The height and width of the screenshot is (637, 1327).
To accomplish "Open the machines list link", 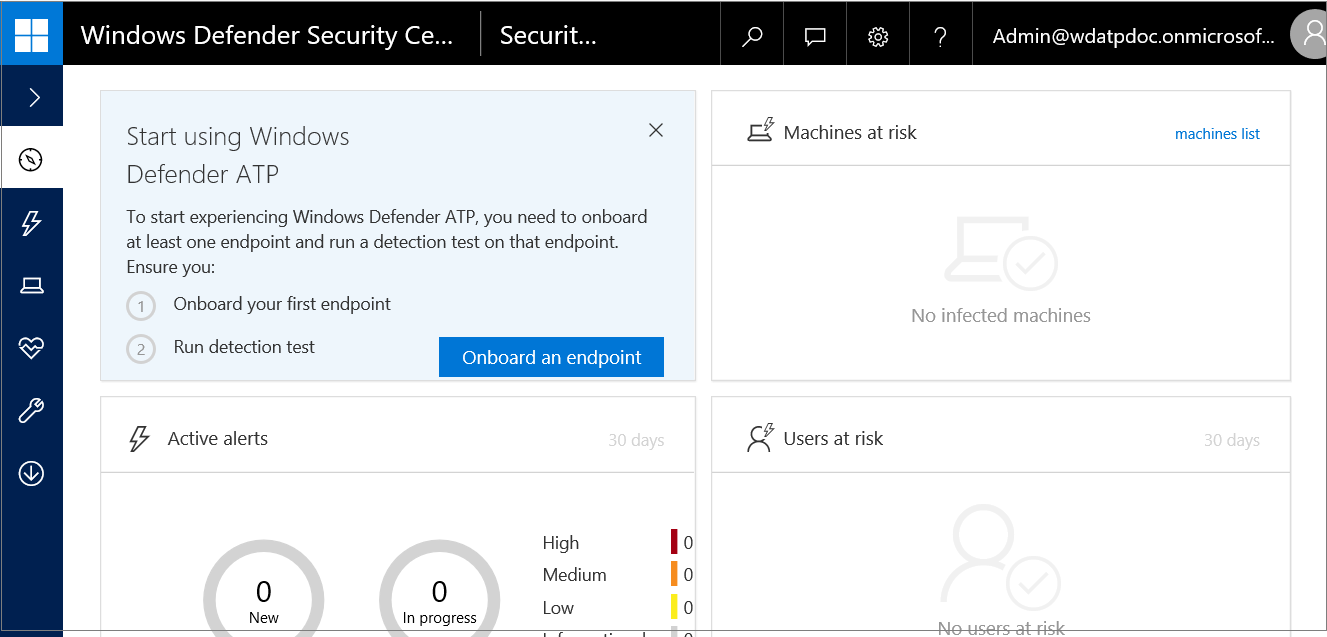I will click(x=1217, y=134).
